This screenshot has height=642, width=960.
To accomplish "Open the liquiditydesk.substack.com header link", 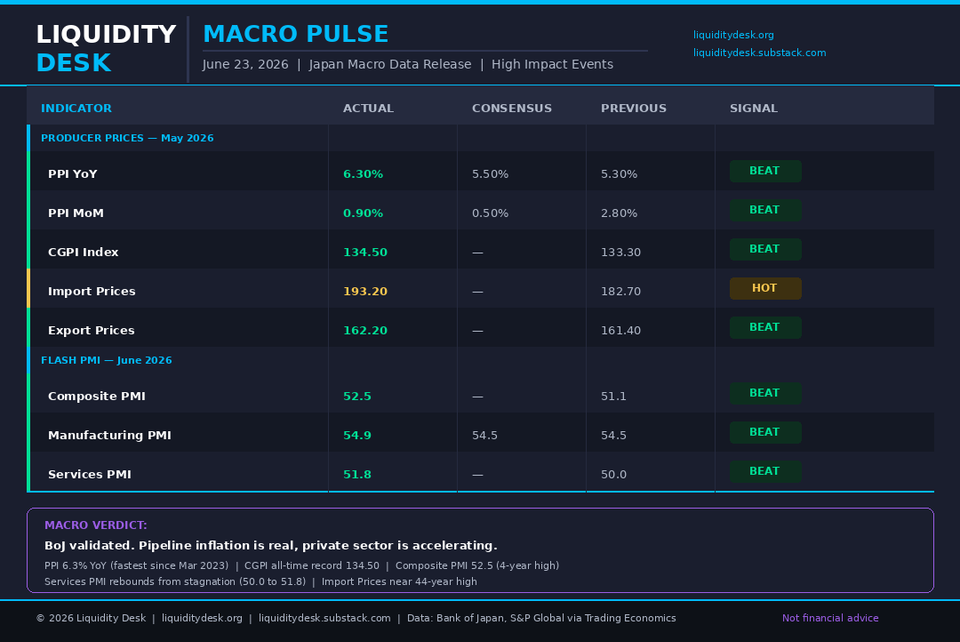I will tap(759, 53).
